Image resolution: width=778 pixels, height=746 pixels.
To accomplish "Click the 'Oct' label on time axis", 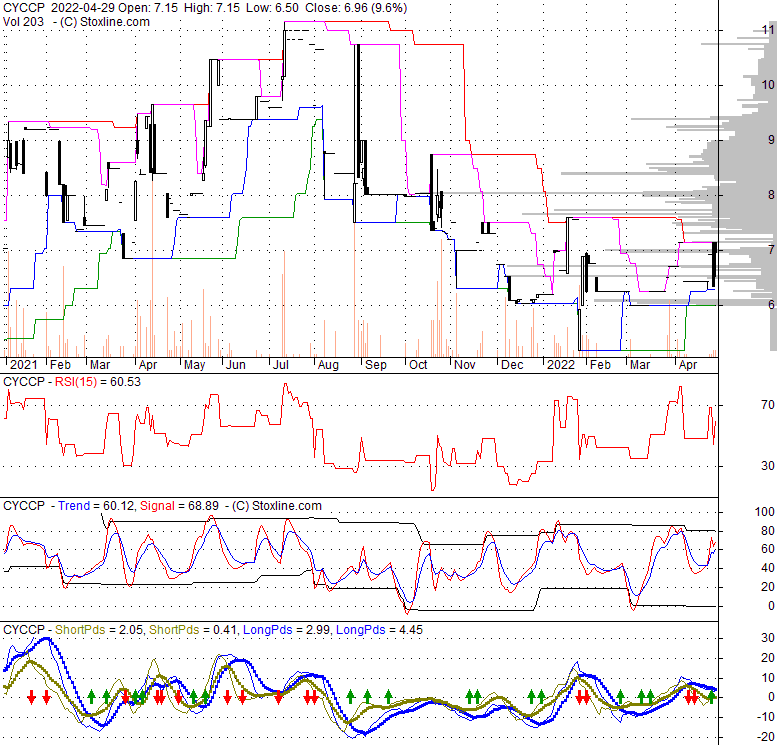I will (418, 365).
